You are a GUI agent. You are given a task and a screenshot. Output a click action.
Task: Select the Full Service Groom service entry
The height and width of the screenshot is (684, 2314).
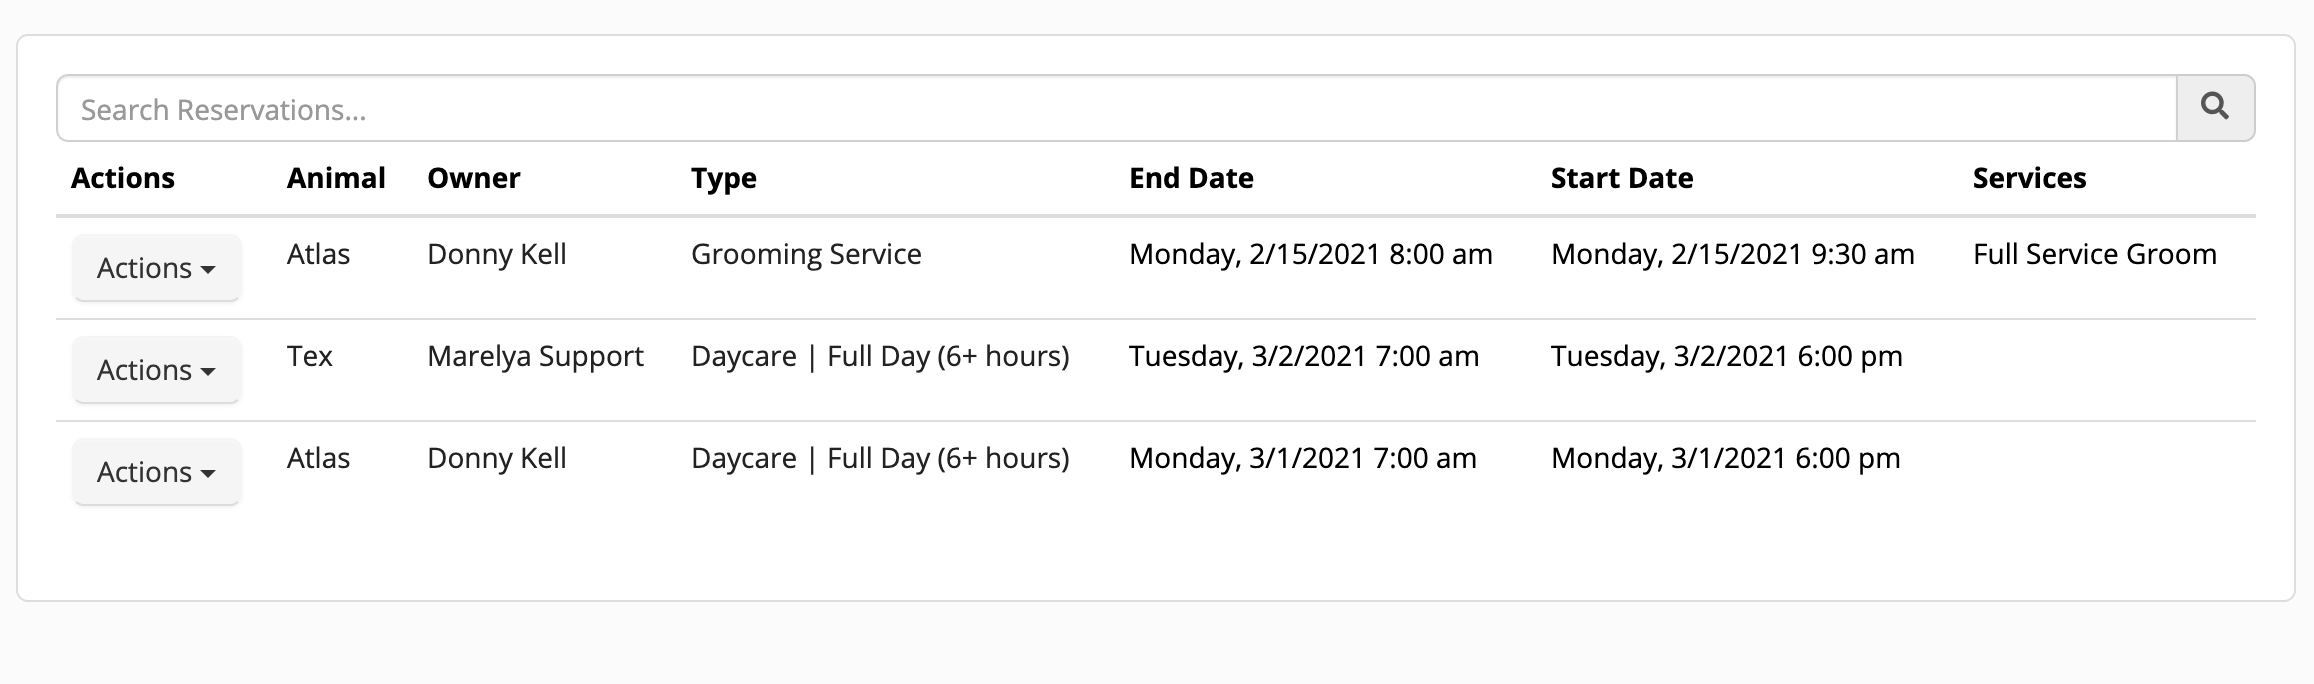coord(2092,255)
